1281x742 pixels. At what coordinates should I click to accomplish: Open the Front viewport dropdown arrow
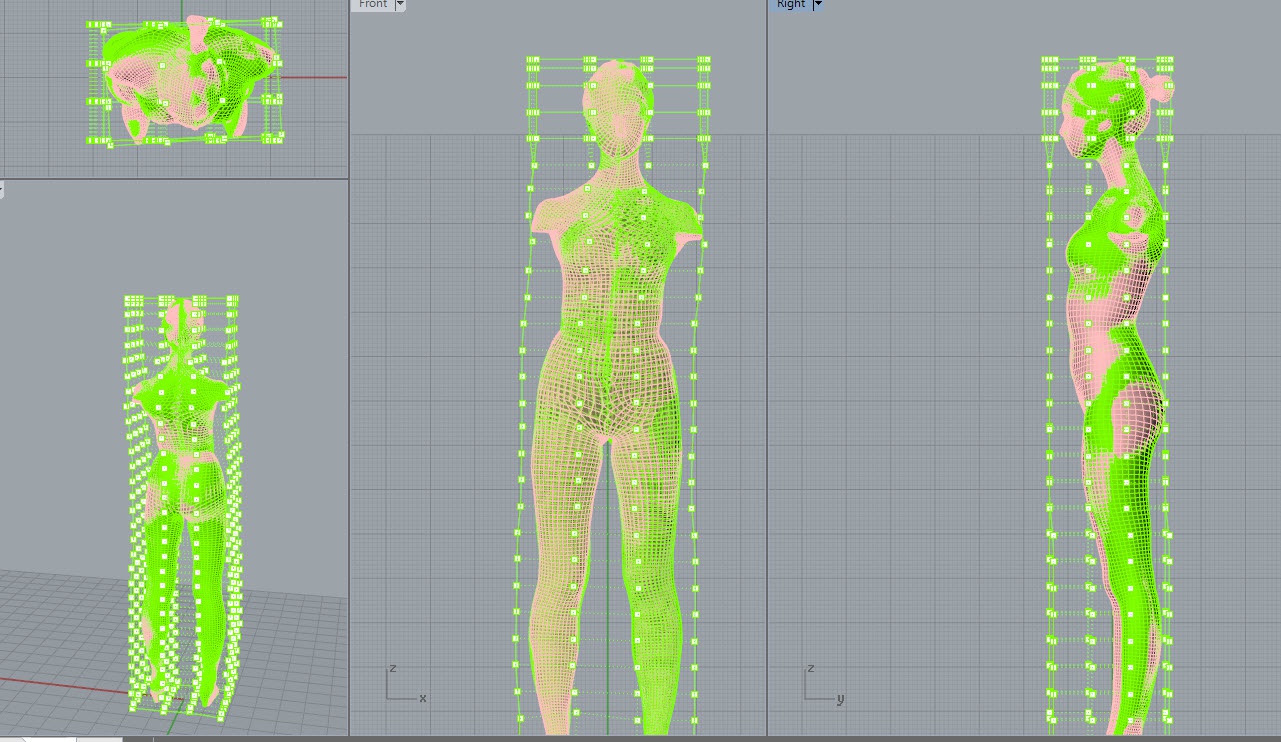pos(400,5)
